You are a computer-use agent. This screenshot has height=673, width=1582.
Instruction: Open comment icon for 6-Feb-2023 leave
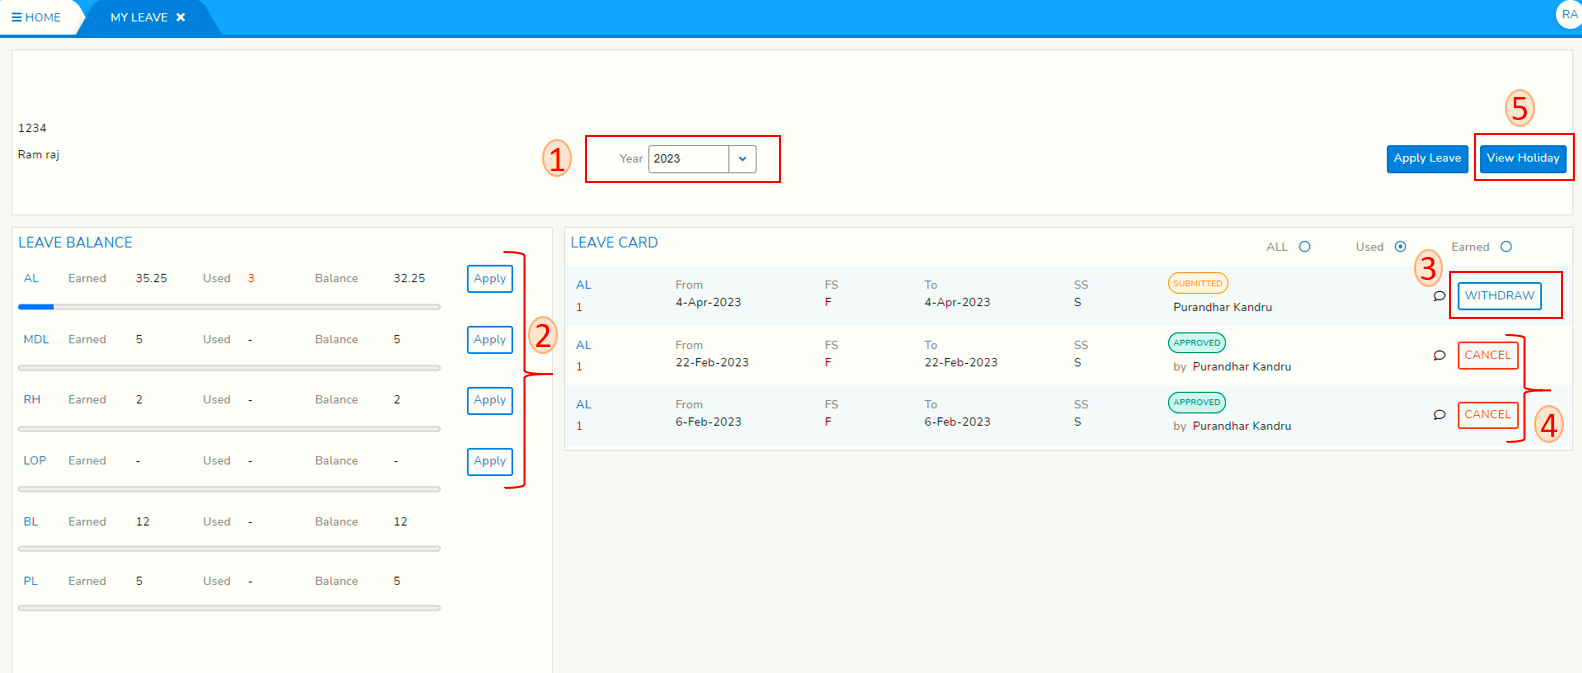[x=1439, y=414]
